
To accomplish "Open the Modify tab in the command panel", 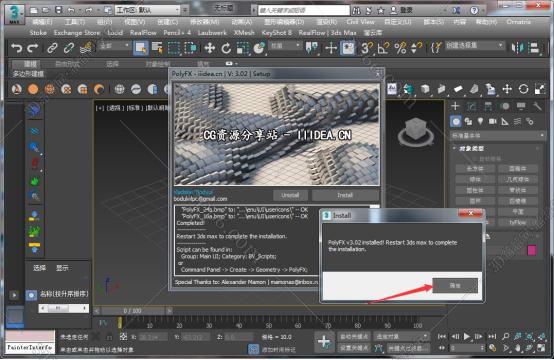I will [471, 106].
